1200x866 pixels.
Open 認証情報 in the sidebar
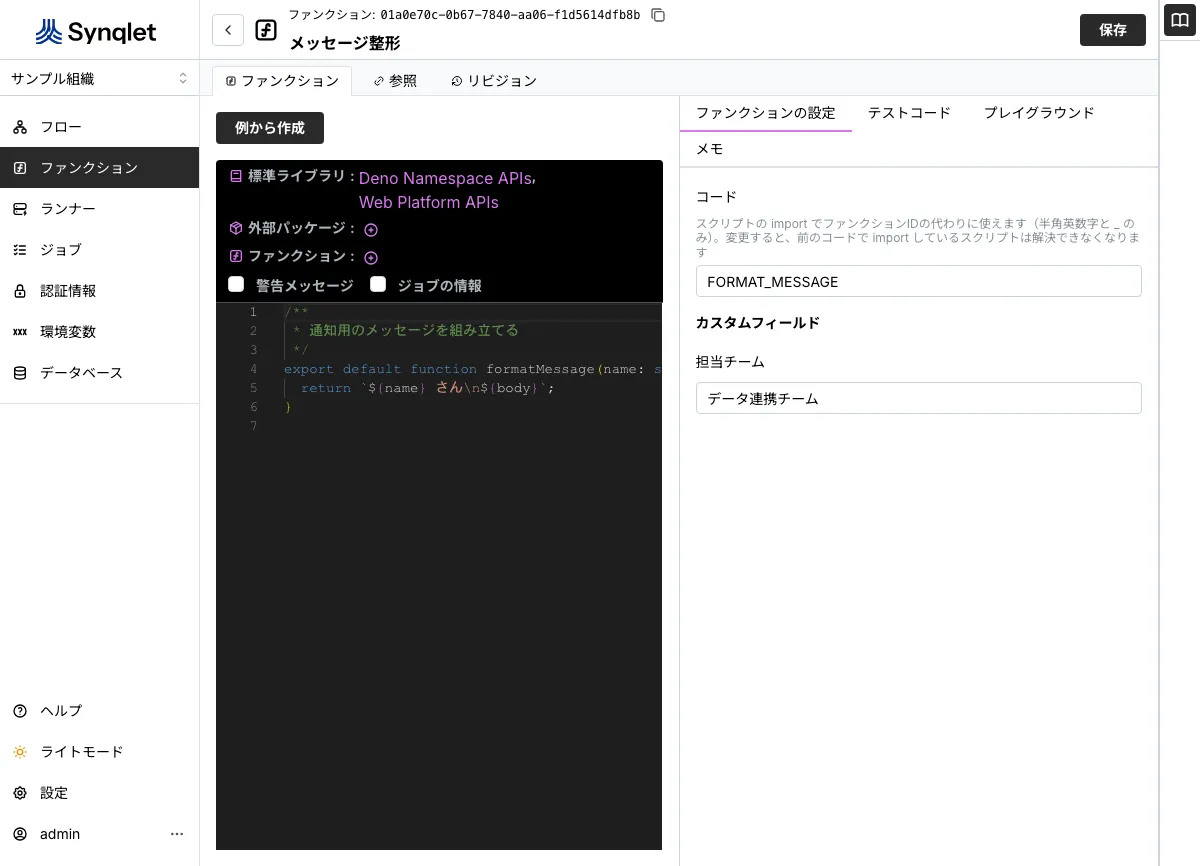[99, 291]
